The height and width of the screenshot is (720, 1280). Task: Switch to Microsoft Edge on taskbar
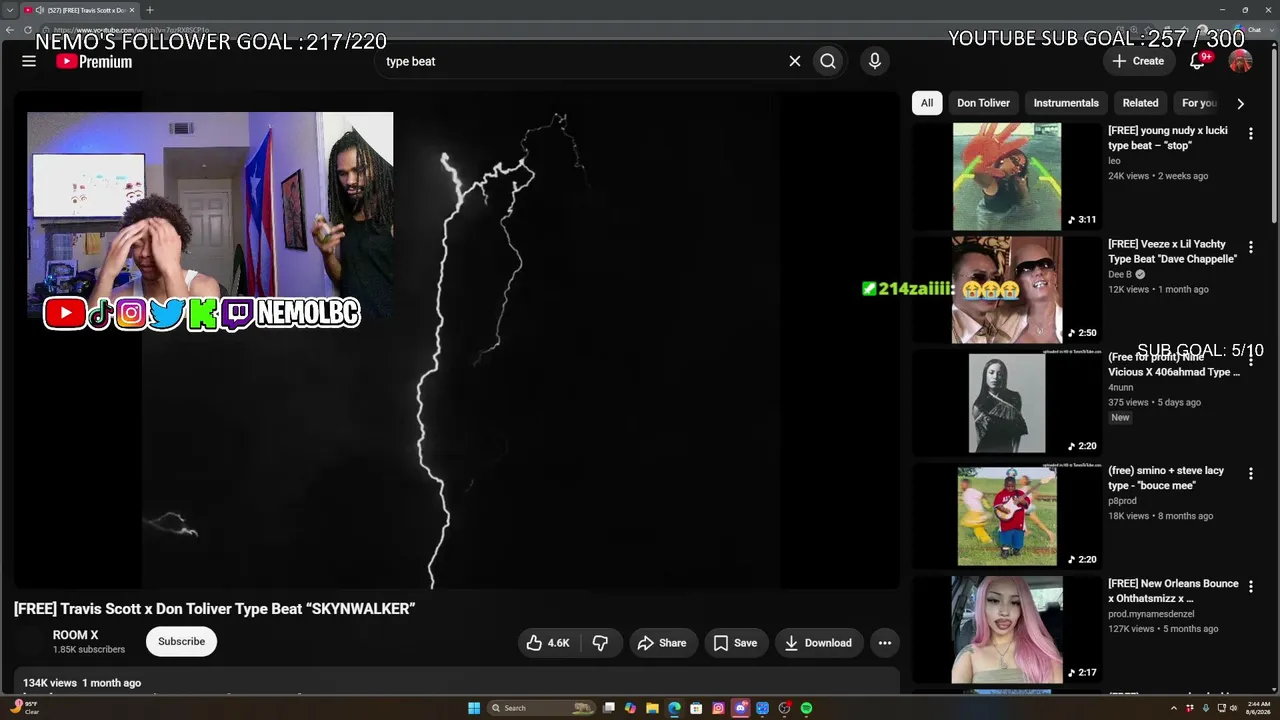[x=674, y=708]
